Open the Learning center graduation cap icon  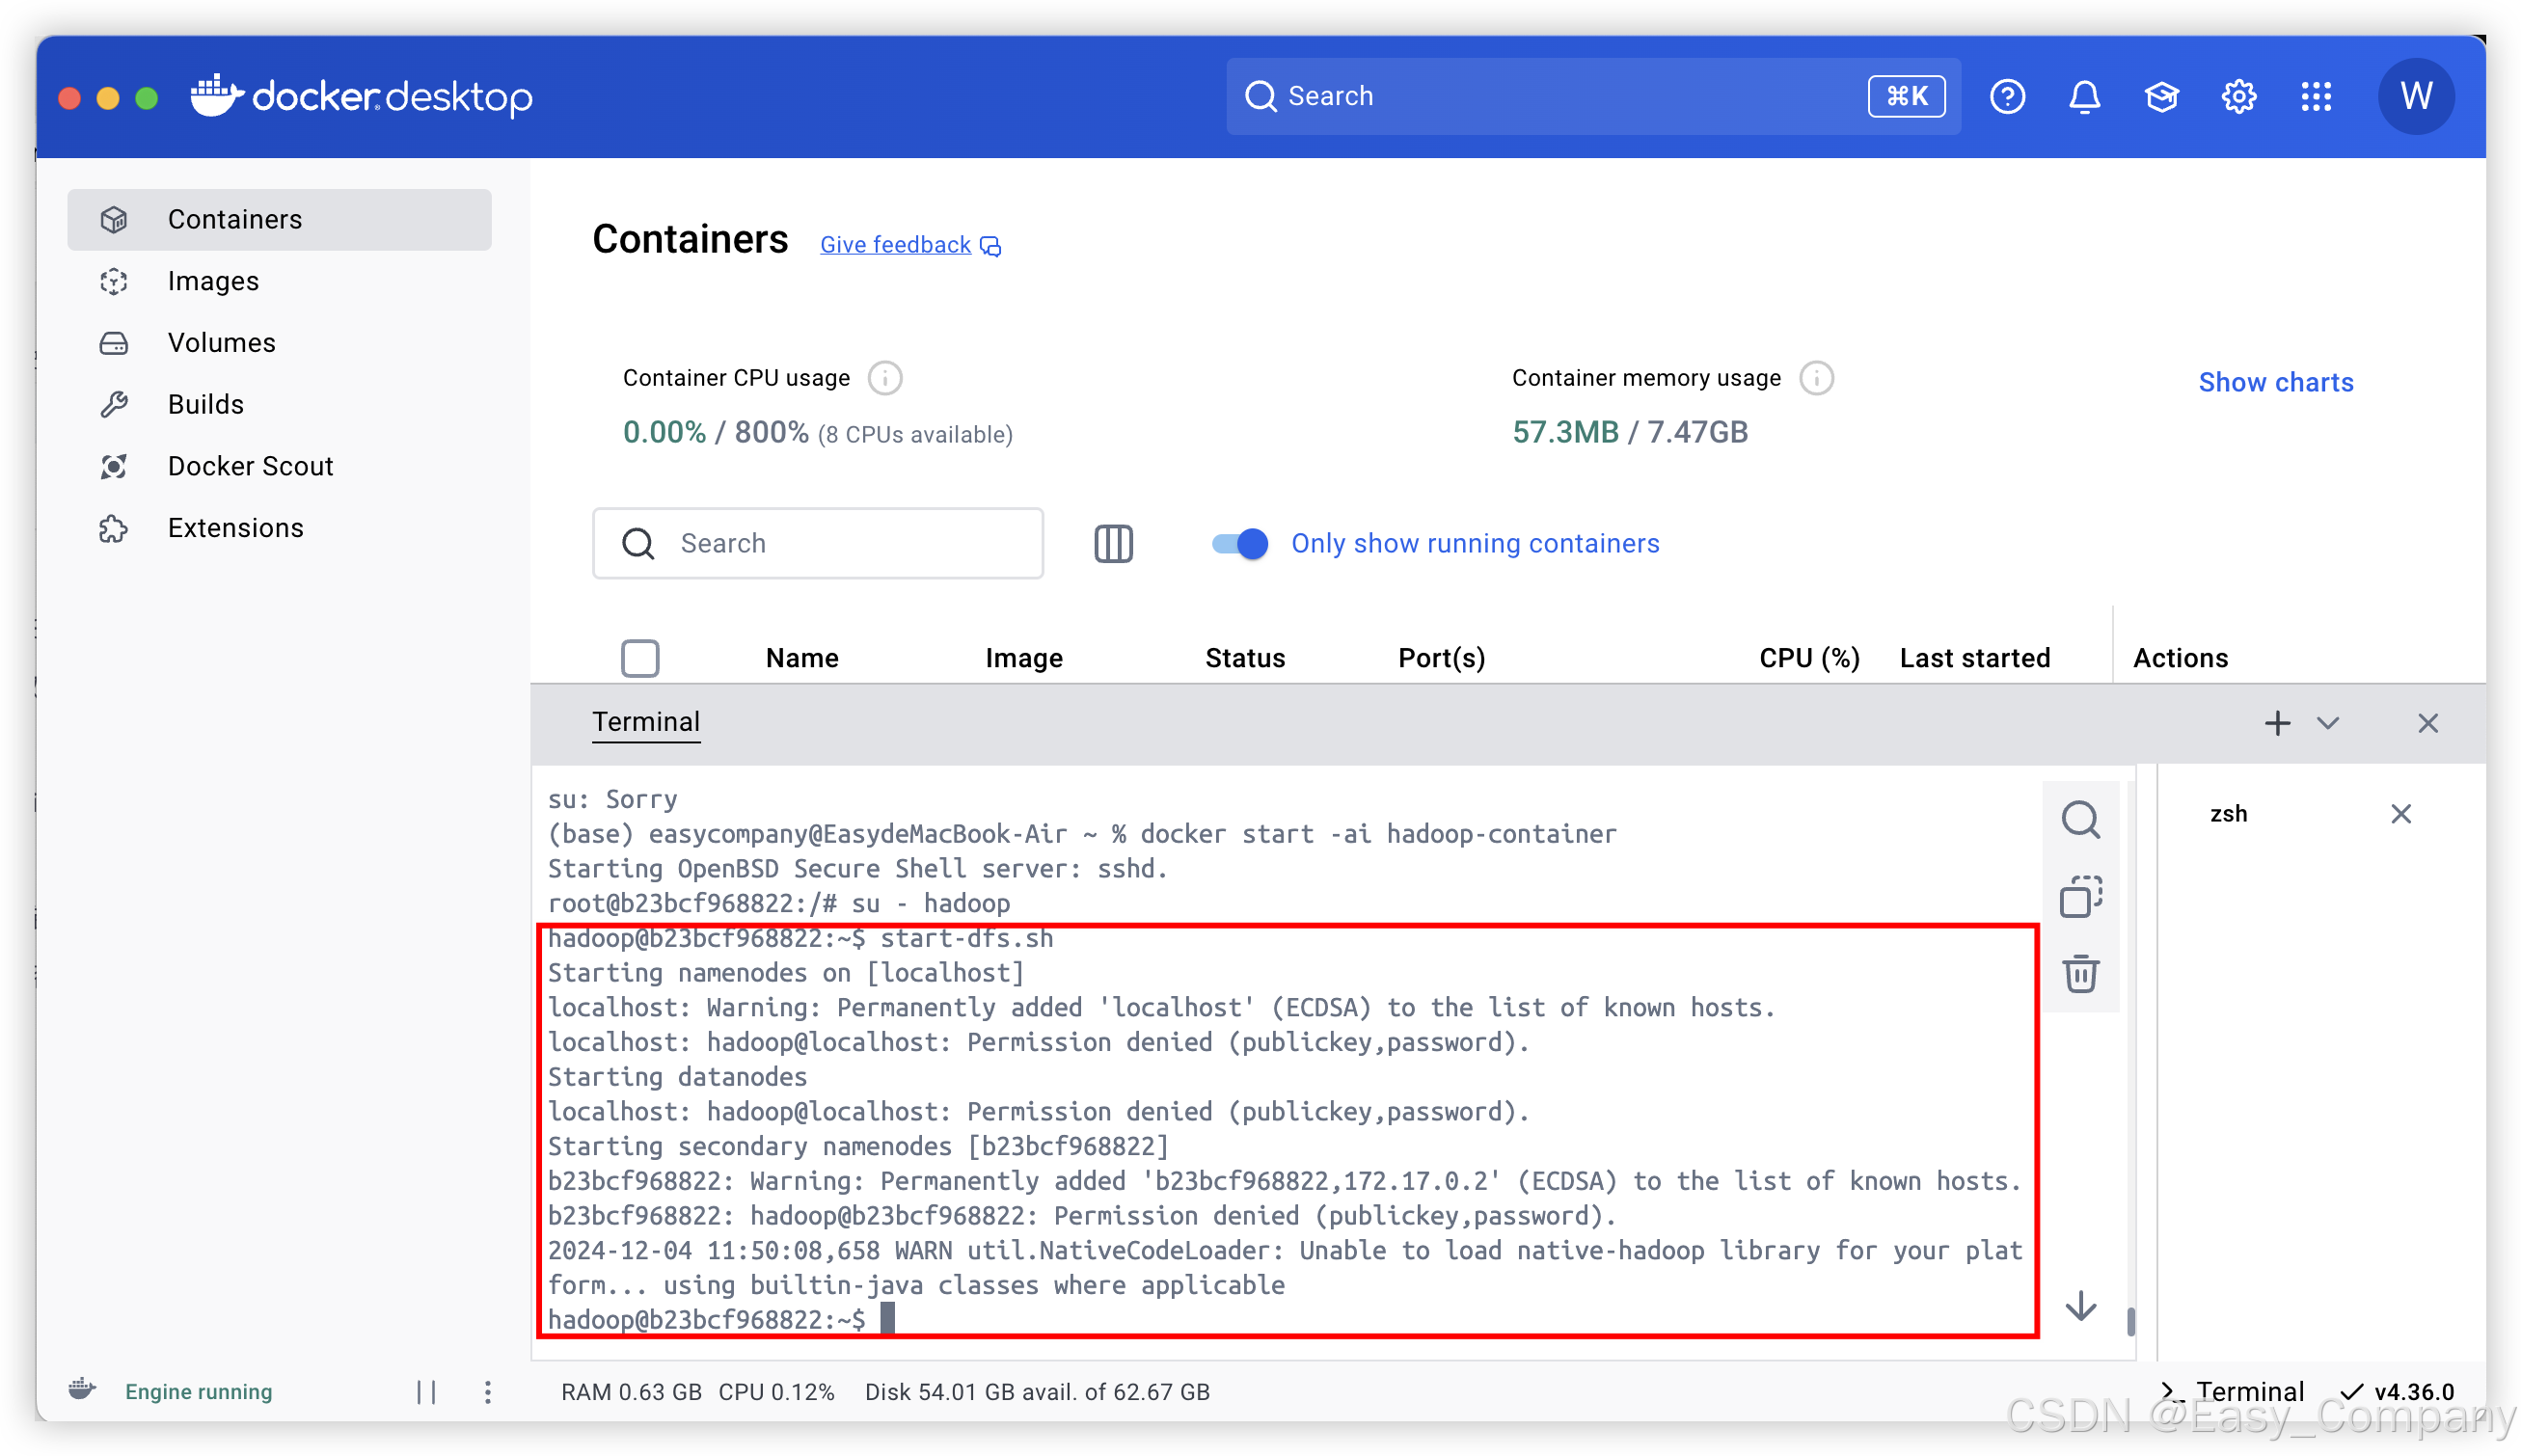(2161, 96)
